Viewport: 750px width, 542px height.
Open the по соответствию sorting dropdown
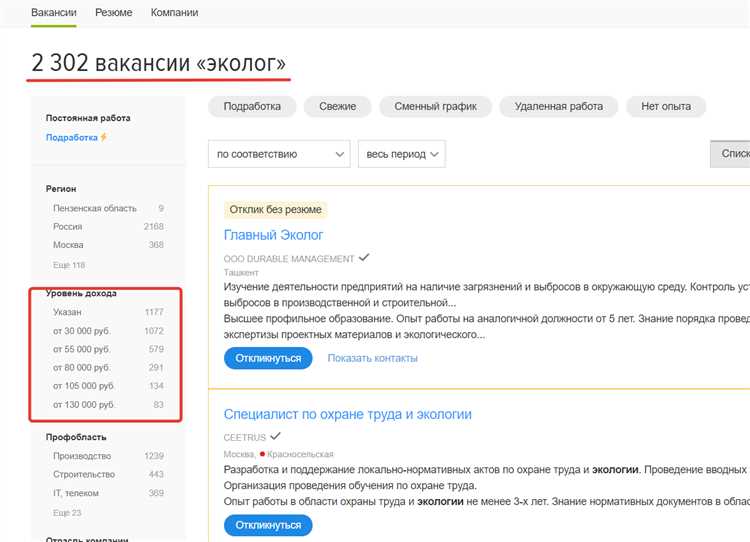point(279,154)
